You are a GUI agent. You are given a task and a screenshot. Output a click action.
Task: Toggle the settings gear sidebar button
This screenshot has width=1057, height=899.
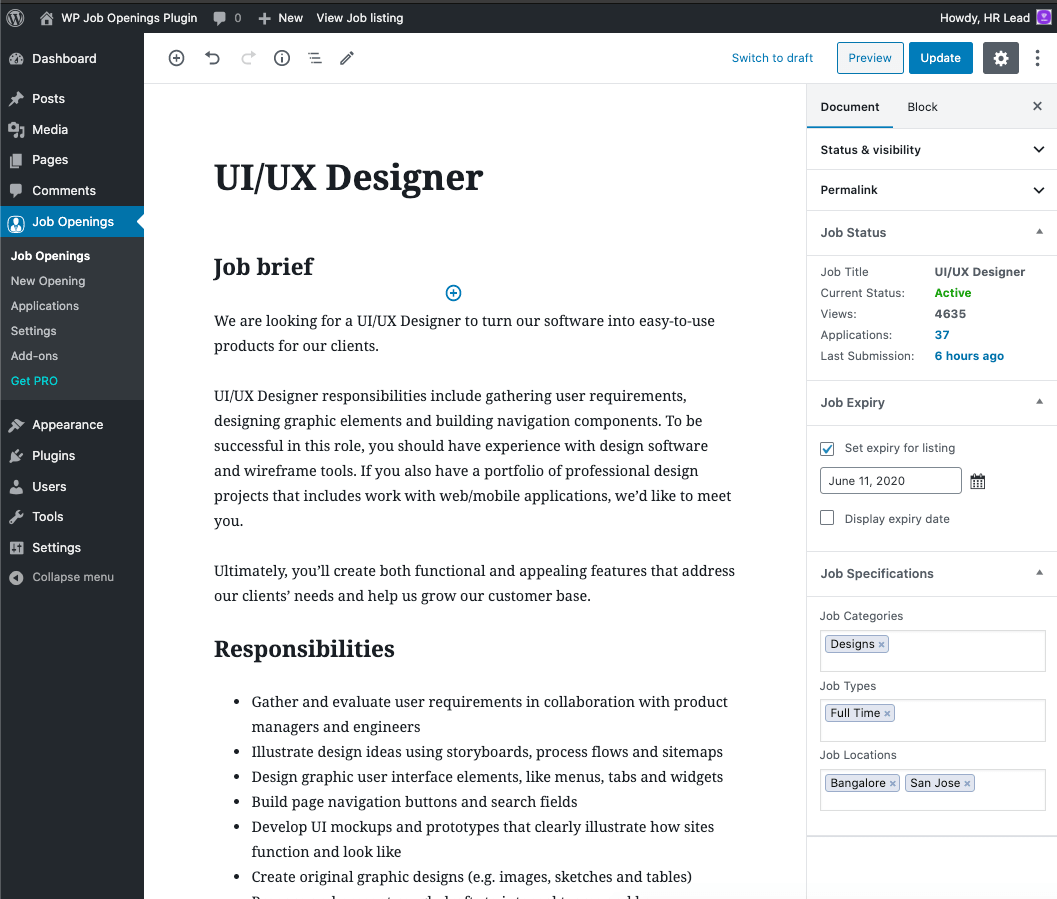1000,58
